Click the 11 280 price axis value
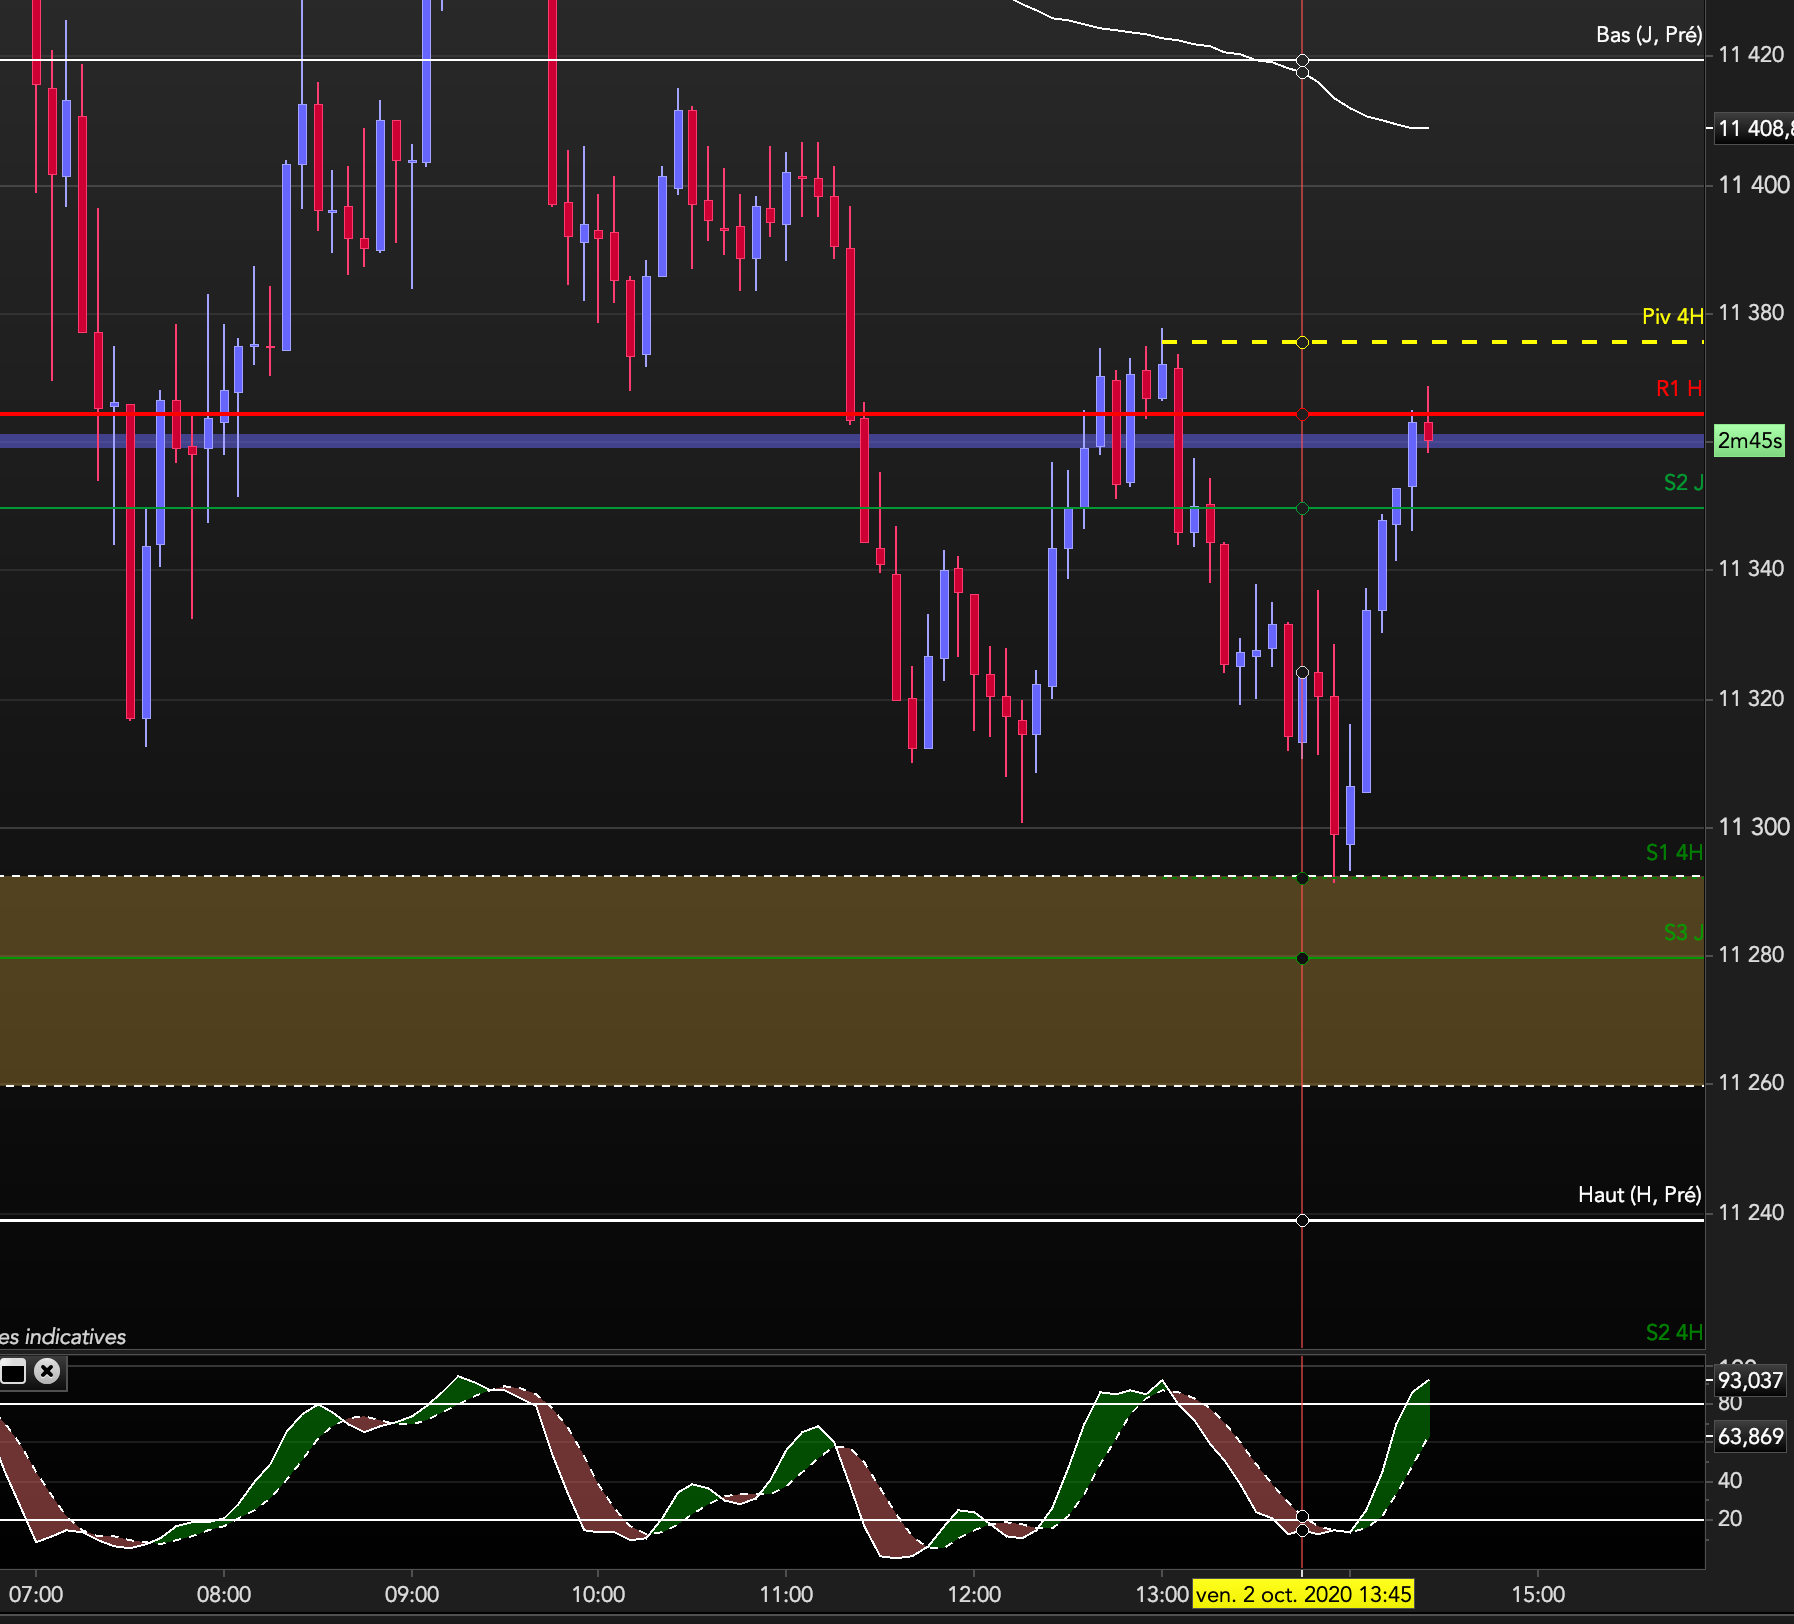Image resolution: width=1794 pixels, height=1624 pixels. click(1751, 955)
